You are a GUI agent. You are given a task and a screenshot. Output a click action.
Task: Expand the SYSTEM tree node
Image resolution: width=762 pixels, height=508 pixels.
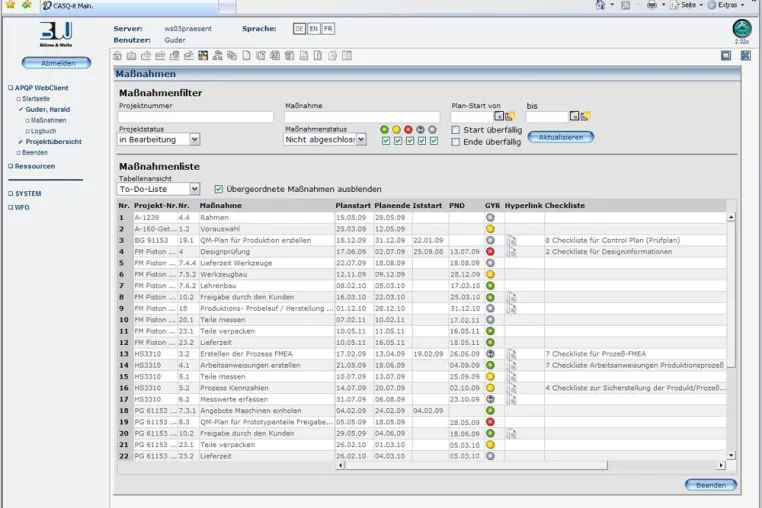pyautogui.click(x=11, y=193)
